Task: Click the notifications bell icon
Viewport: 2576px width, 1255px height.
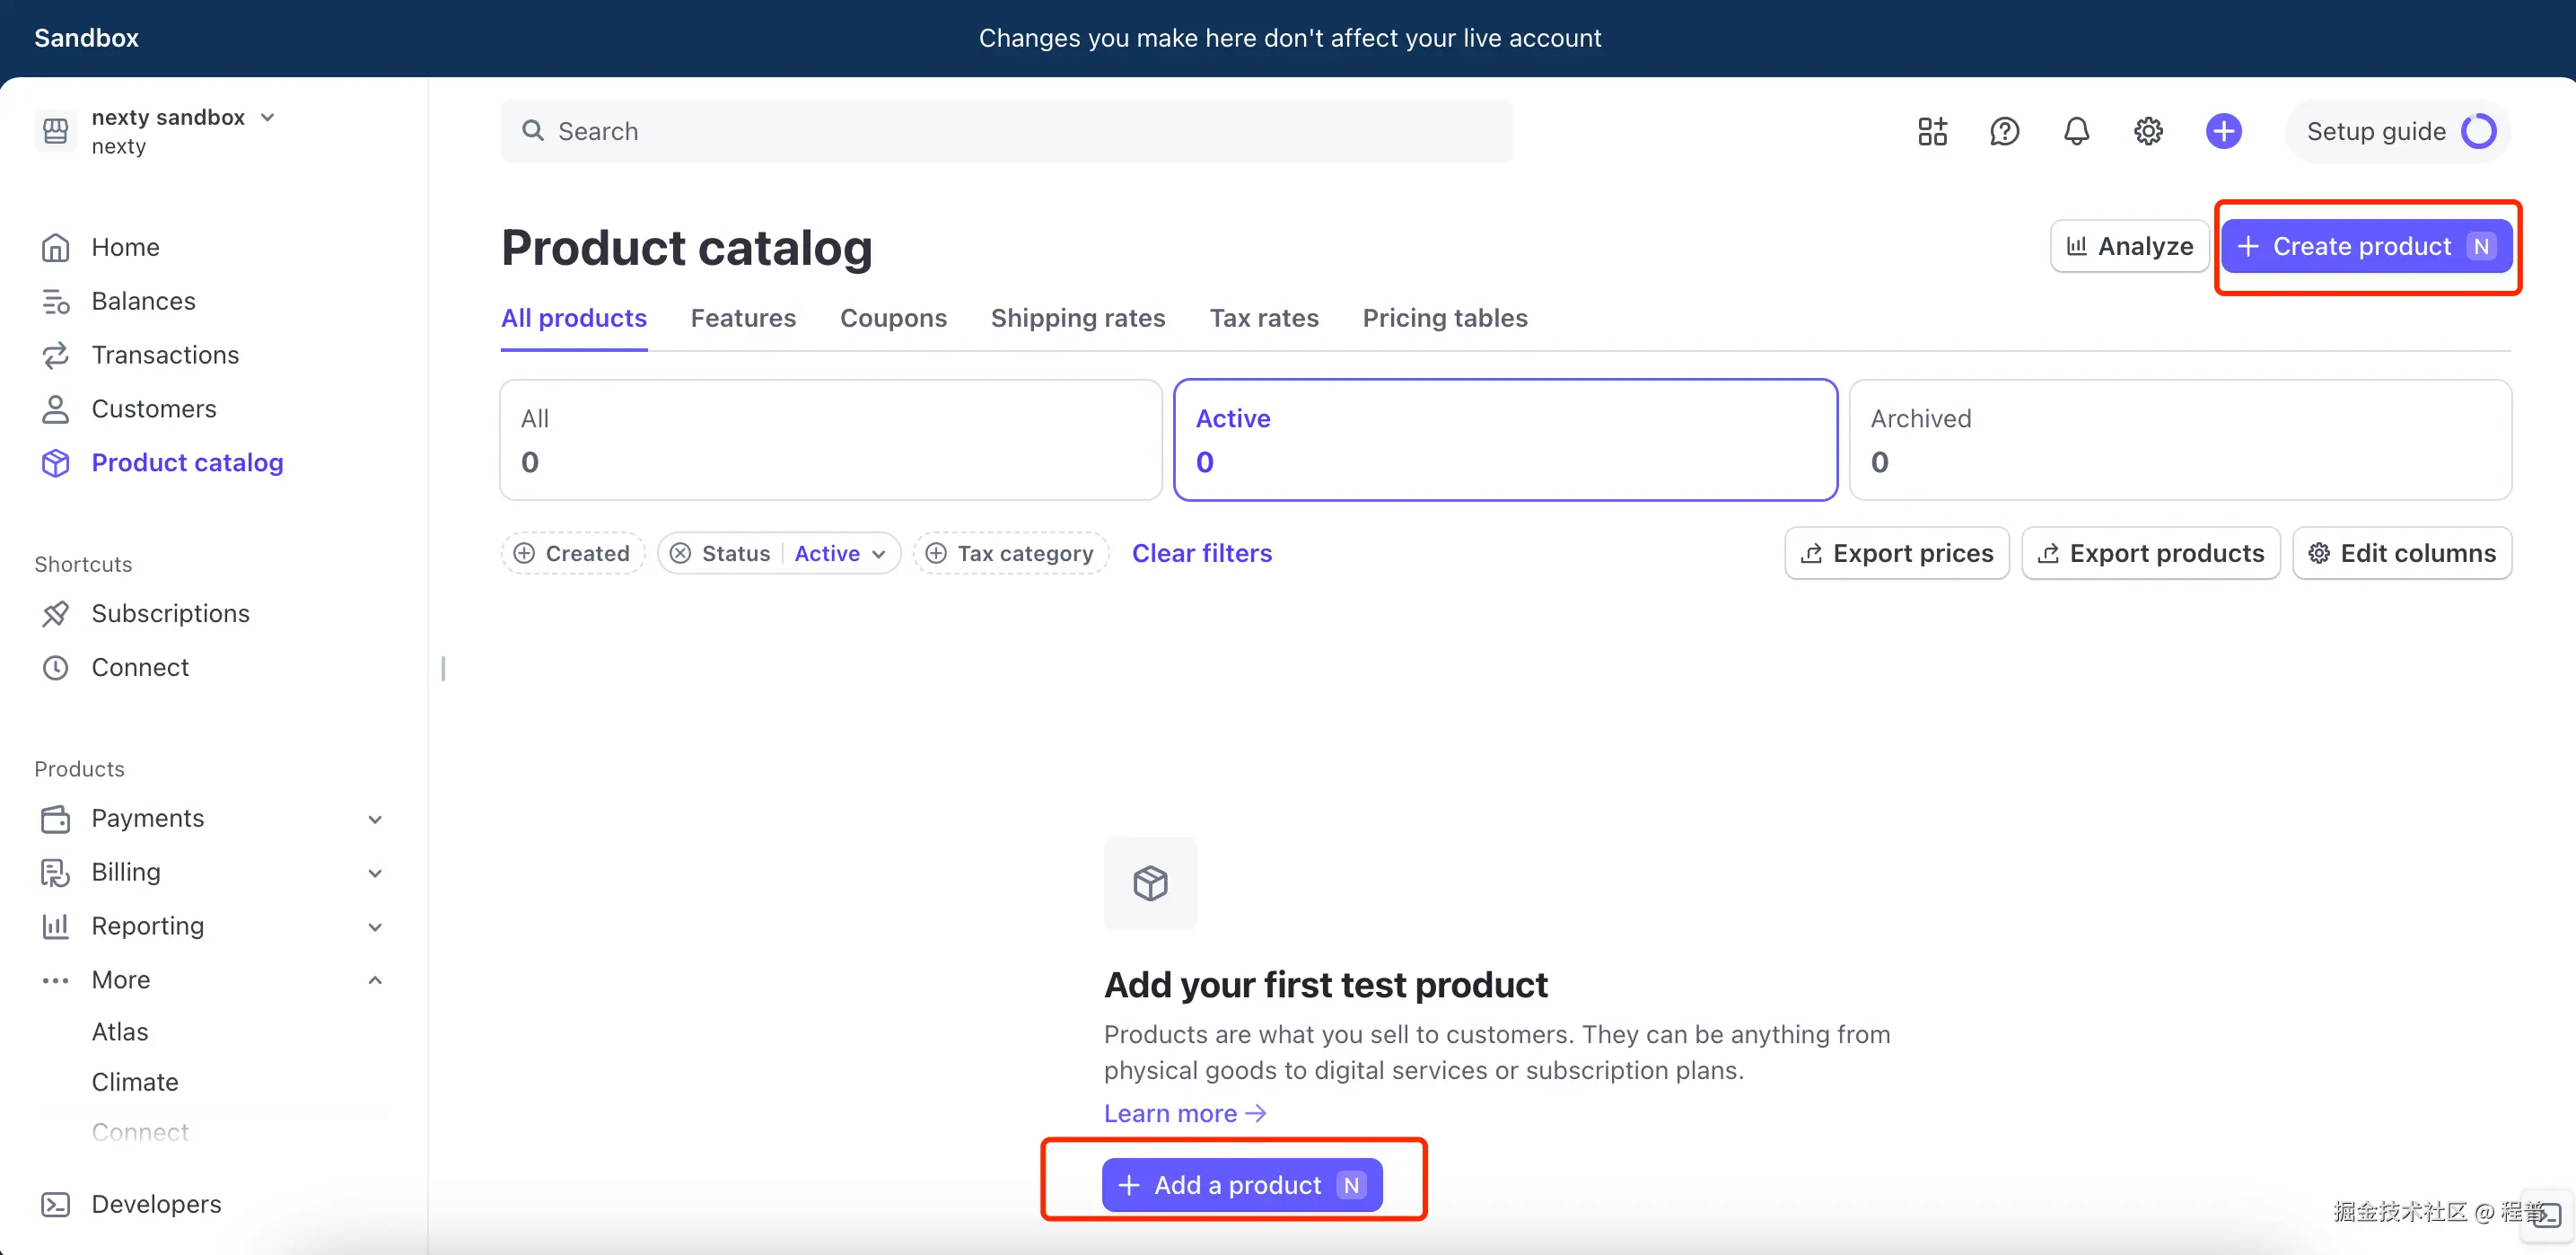Action: tap(2076, 131)
